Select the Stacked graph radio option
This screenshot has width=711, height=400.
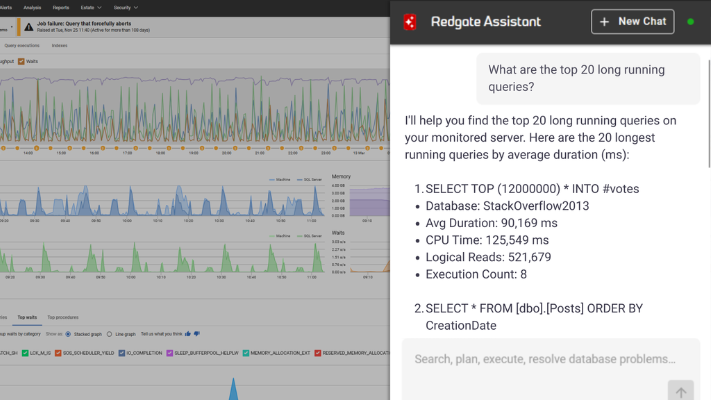66,333
